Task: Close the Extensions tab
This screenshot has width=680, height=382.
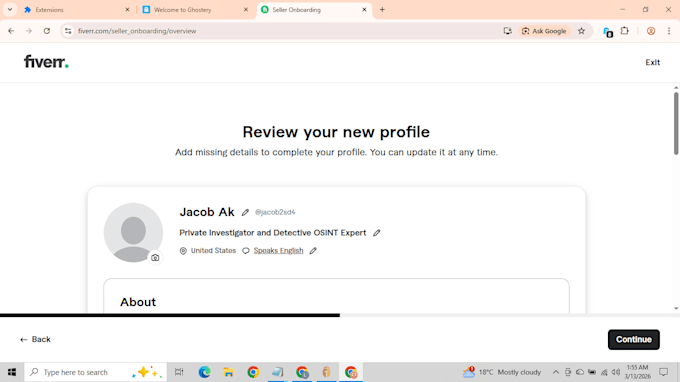Action: (127, 10)
